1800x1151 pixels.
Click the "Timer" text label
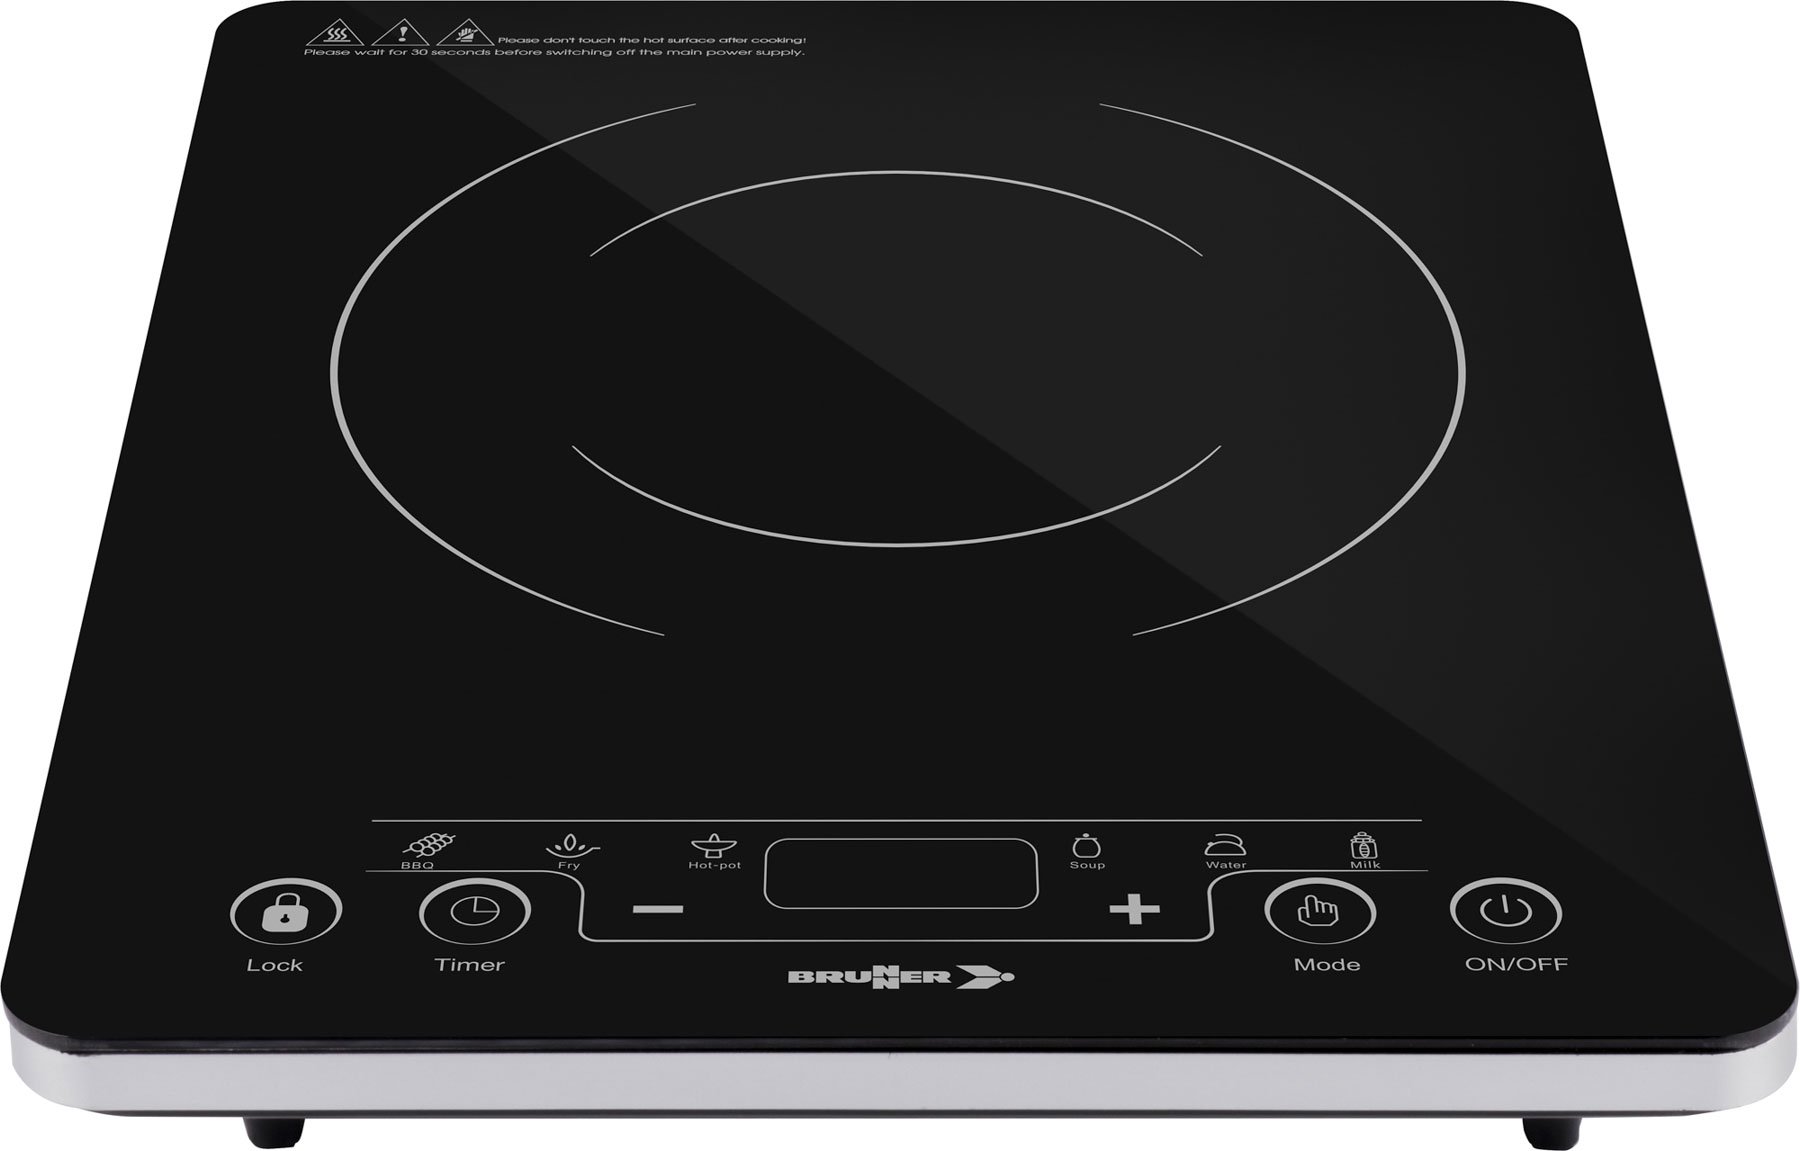click(469, 965)
